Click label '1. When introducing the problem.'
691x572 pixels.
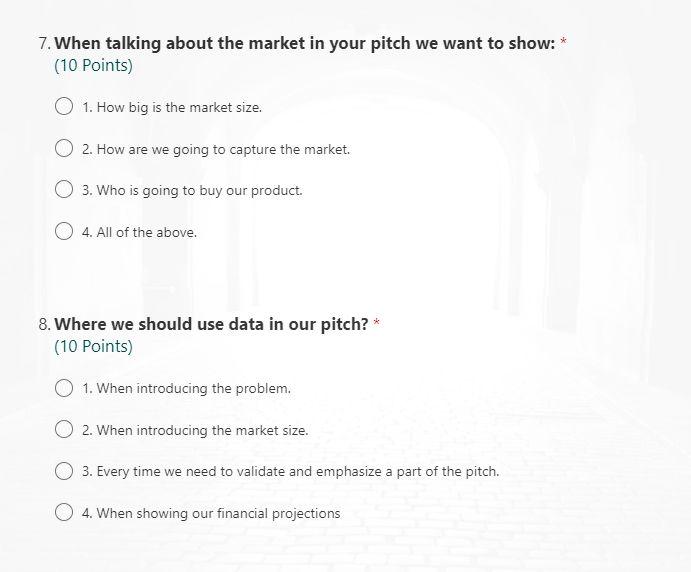coord(186,389)
